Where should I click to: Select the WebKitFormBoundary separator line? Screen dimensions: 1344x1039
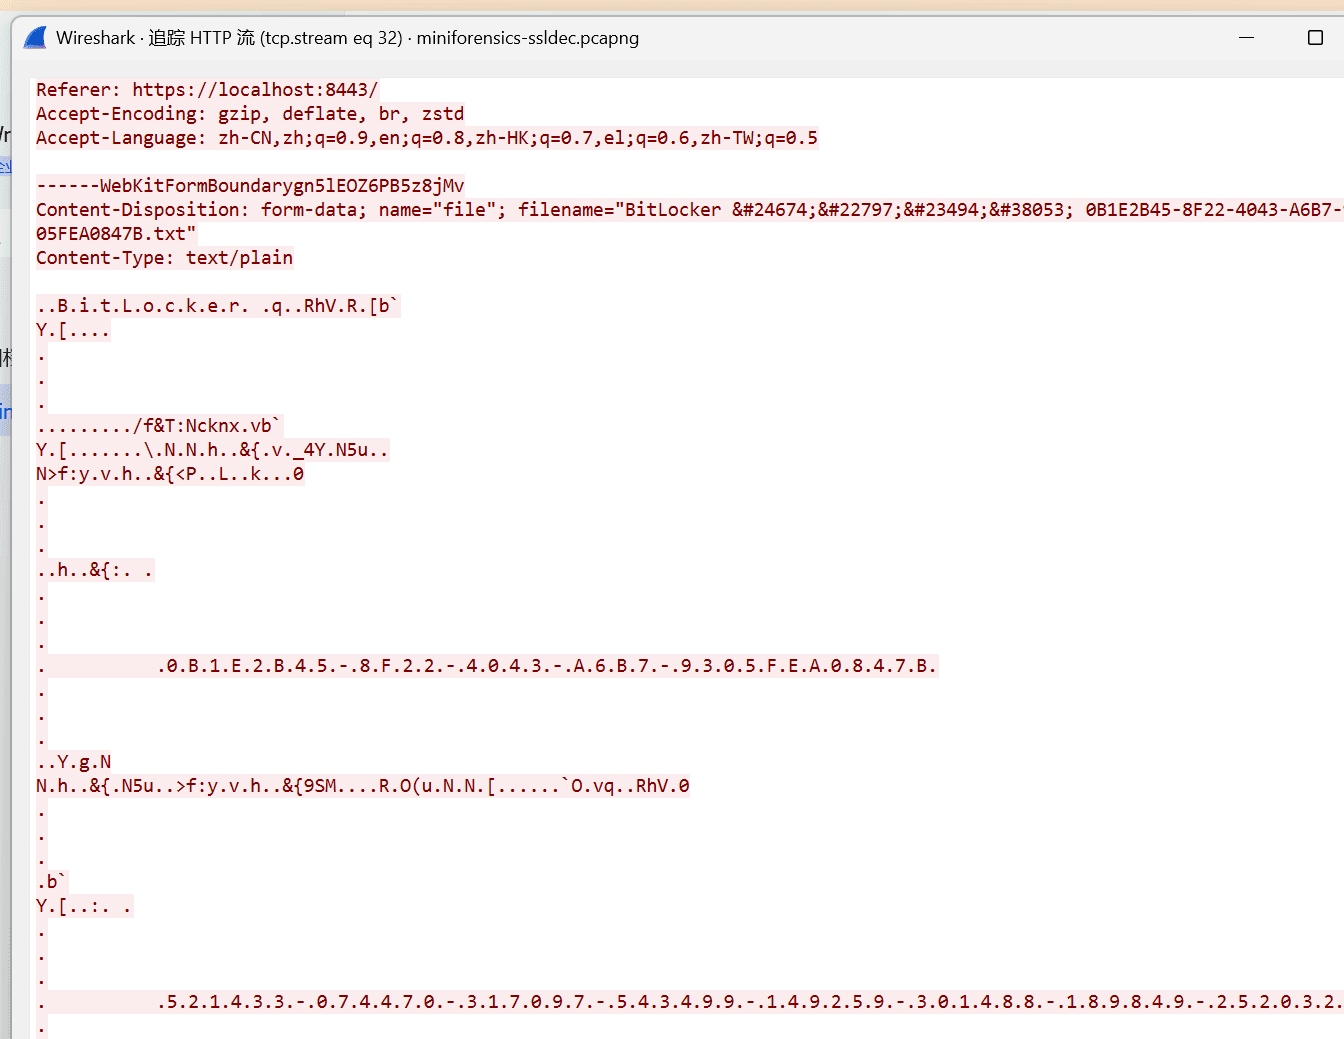pyautogui.click(x=250, y=186)
